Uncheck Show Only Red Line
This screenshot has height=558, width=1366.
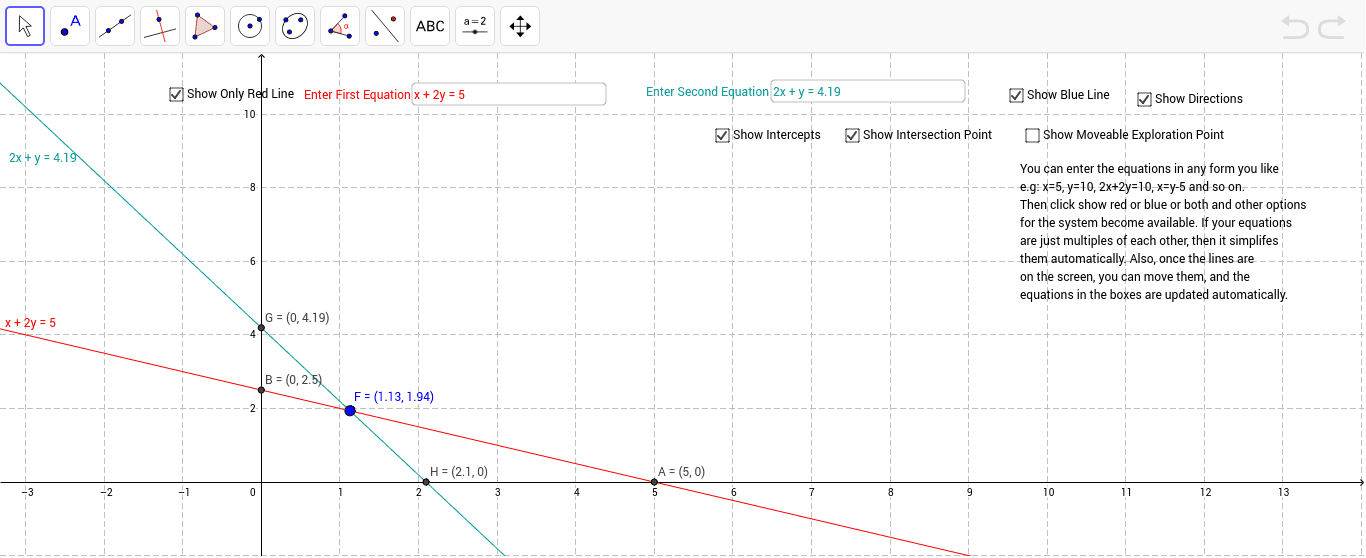pyautogui.click(x=177, y=94)
